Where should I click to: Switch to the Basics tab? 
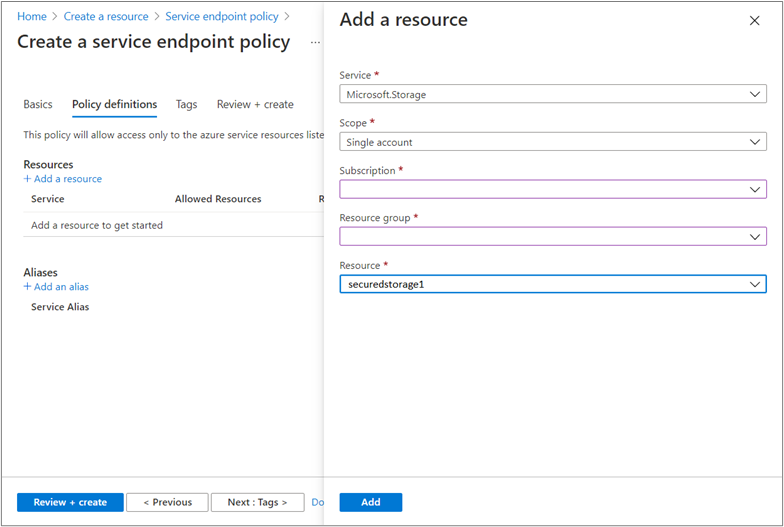point(38,104)
